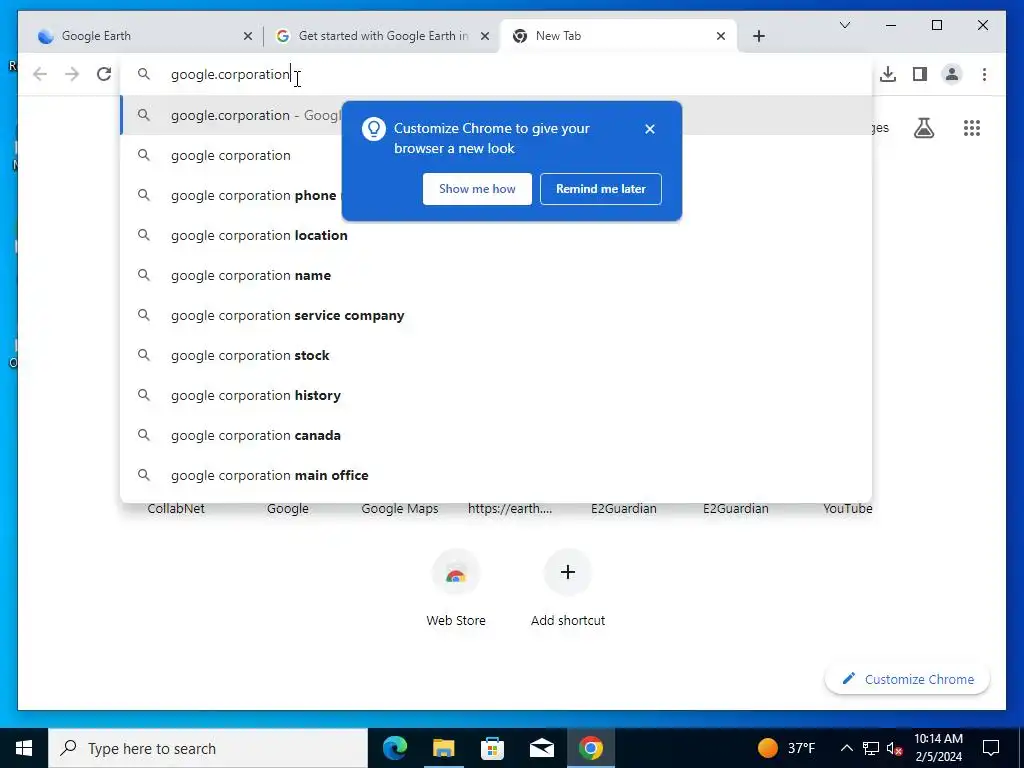1024x768 pixels.
Task: Open Microsoft Store from the taskbar
Action: click(492, 748)
